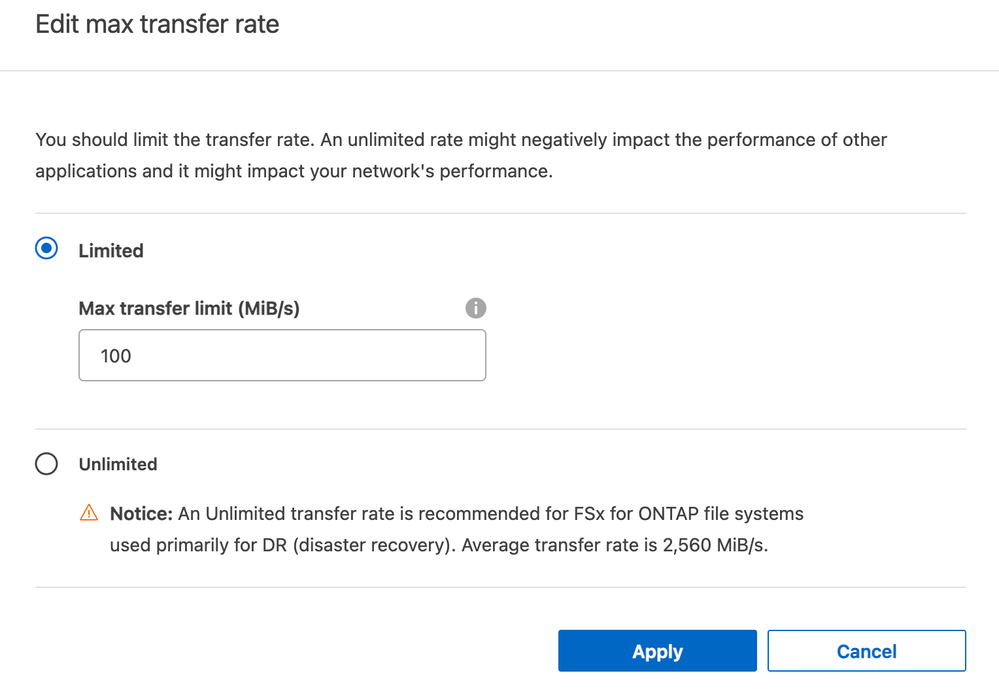Click the filled blue Limited radio indicator

coord(45,248)
